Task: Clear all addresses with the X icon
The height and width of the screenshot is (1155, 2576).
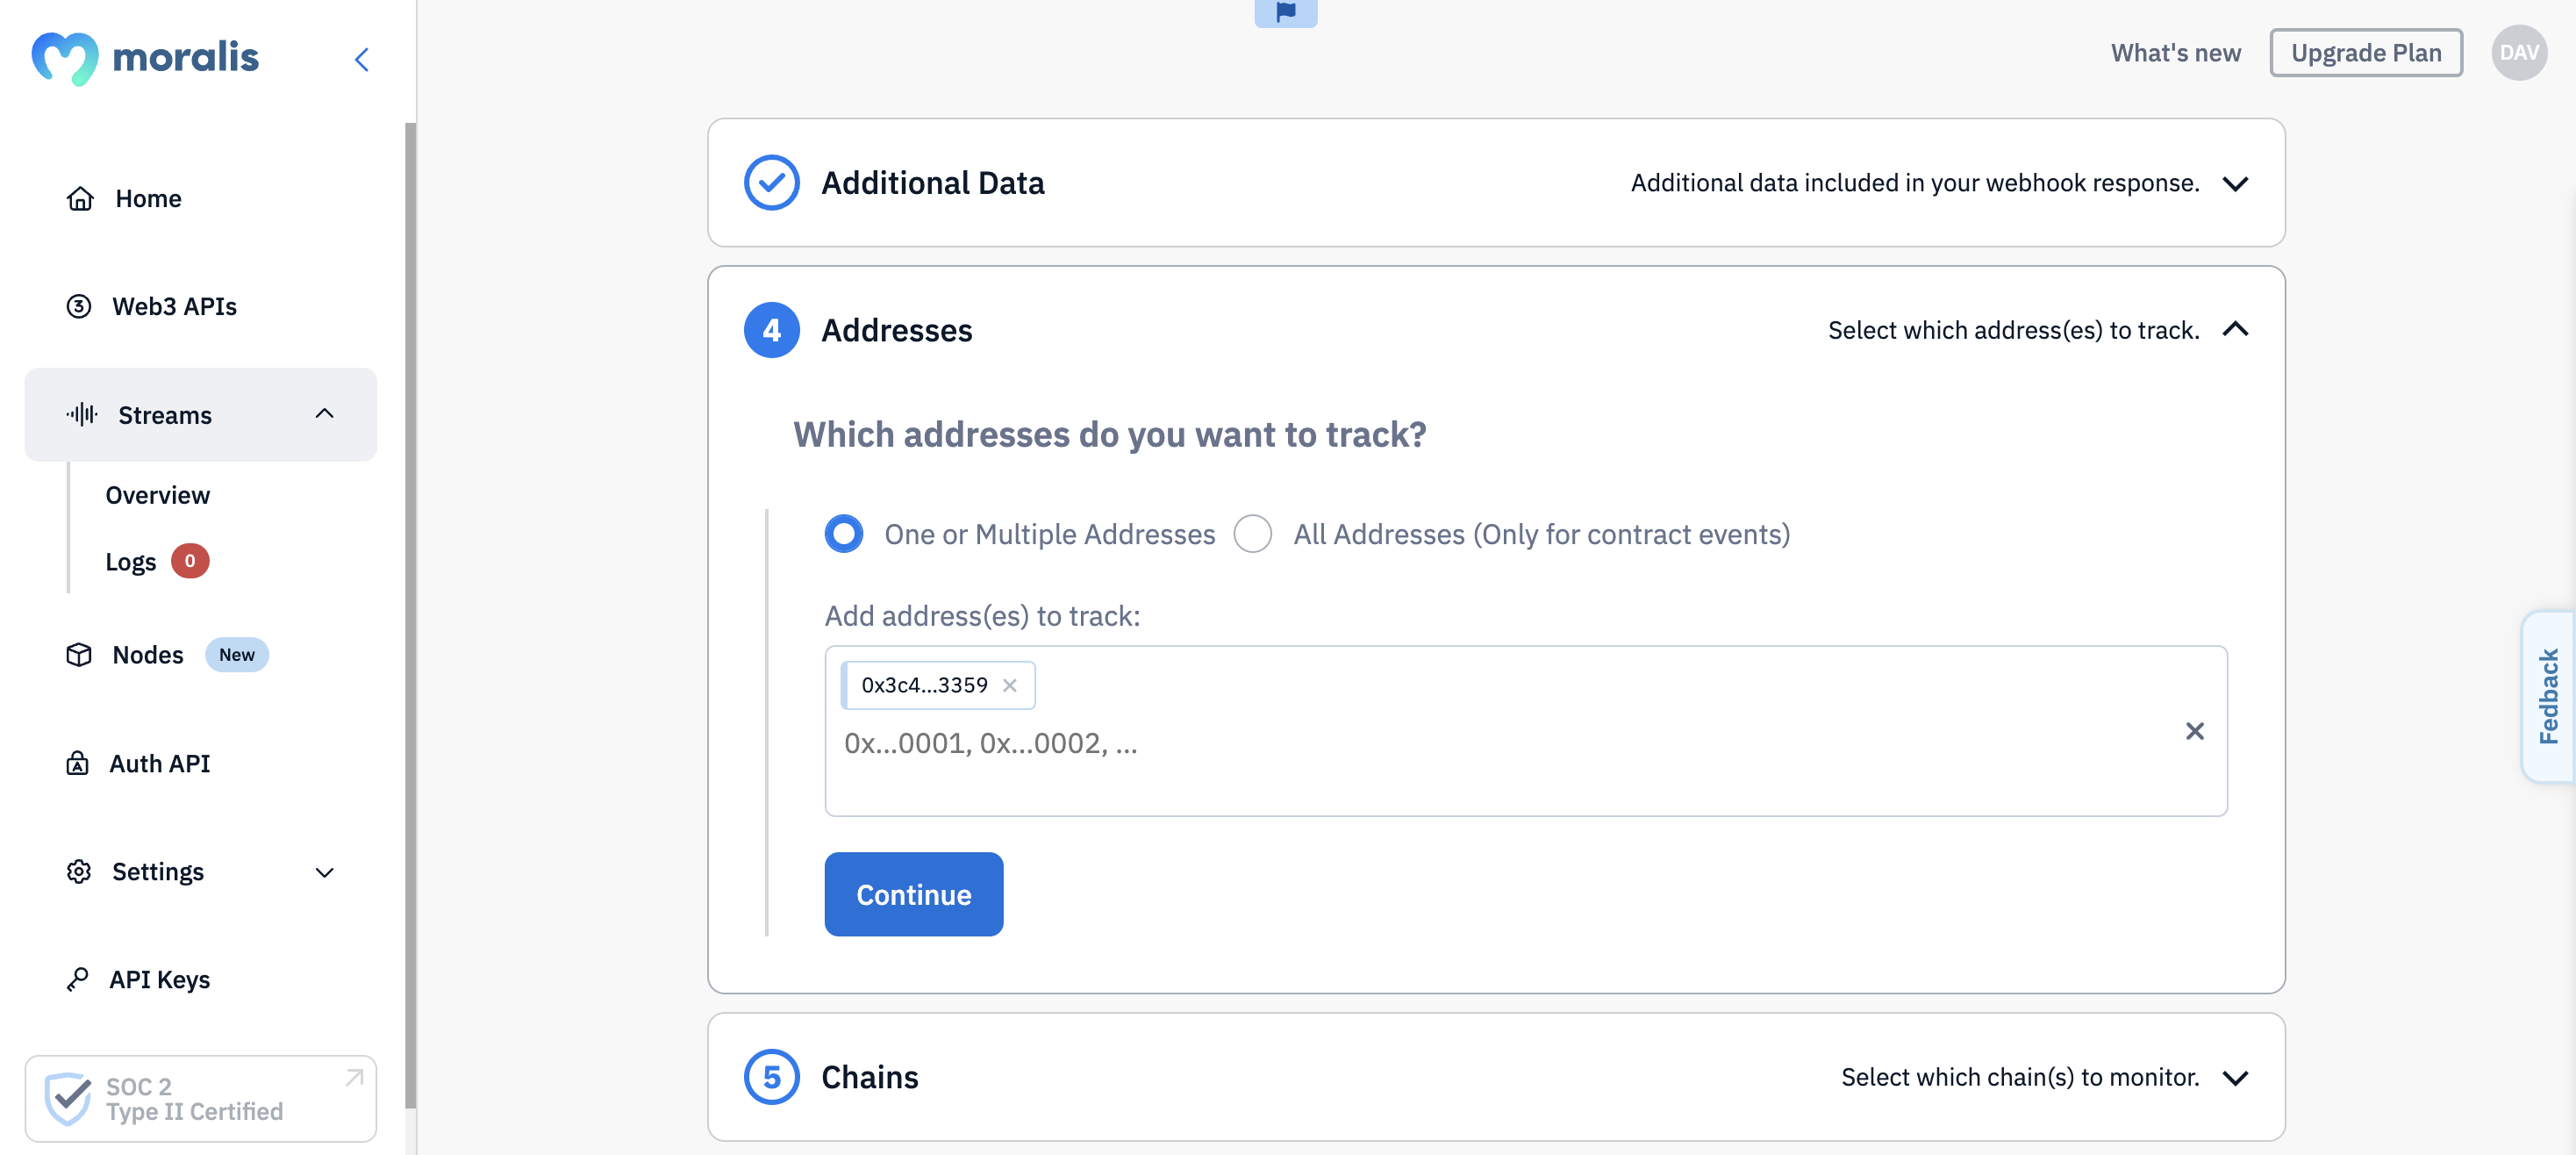Action: pos(2195,731)
